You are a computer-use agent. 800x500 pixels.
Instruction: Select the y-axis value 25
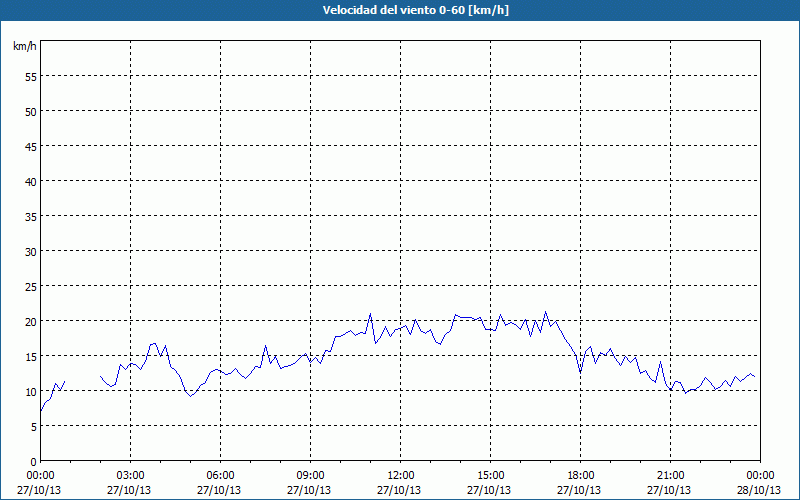(31, 287)
